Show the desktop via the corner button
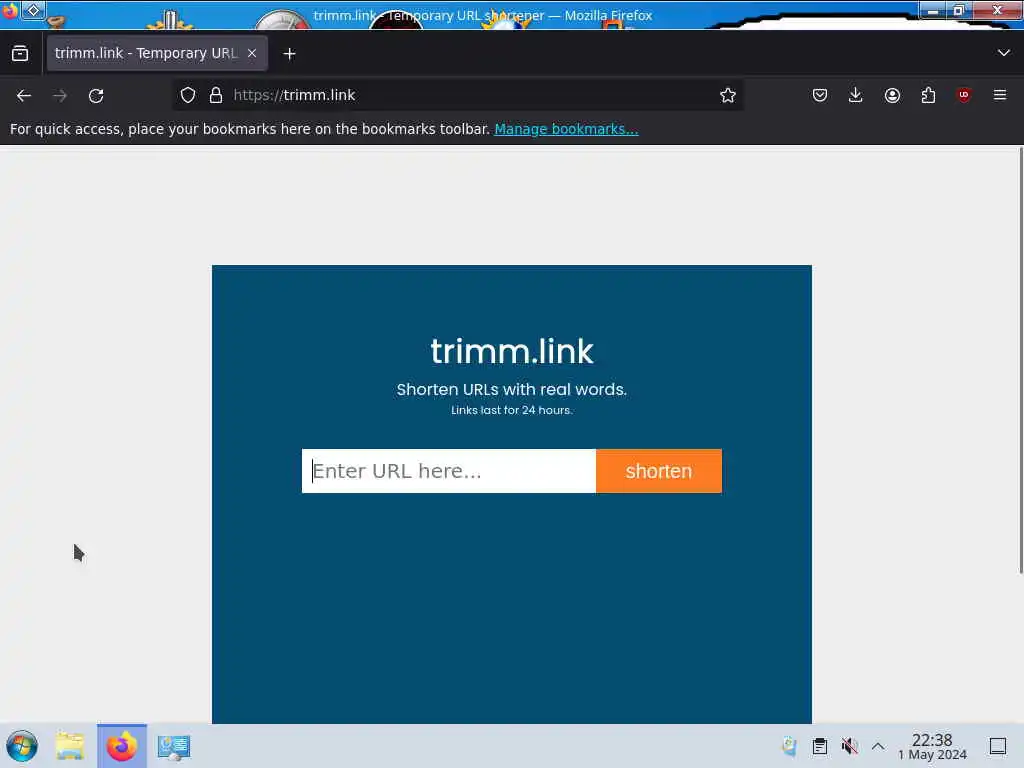1024x768 pixels. [998, 746]
